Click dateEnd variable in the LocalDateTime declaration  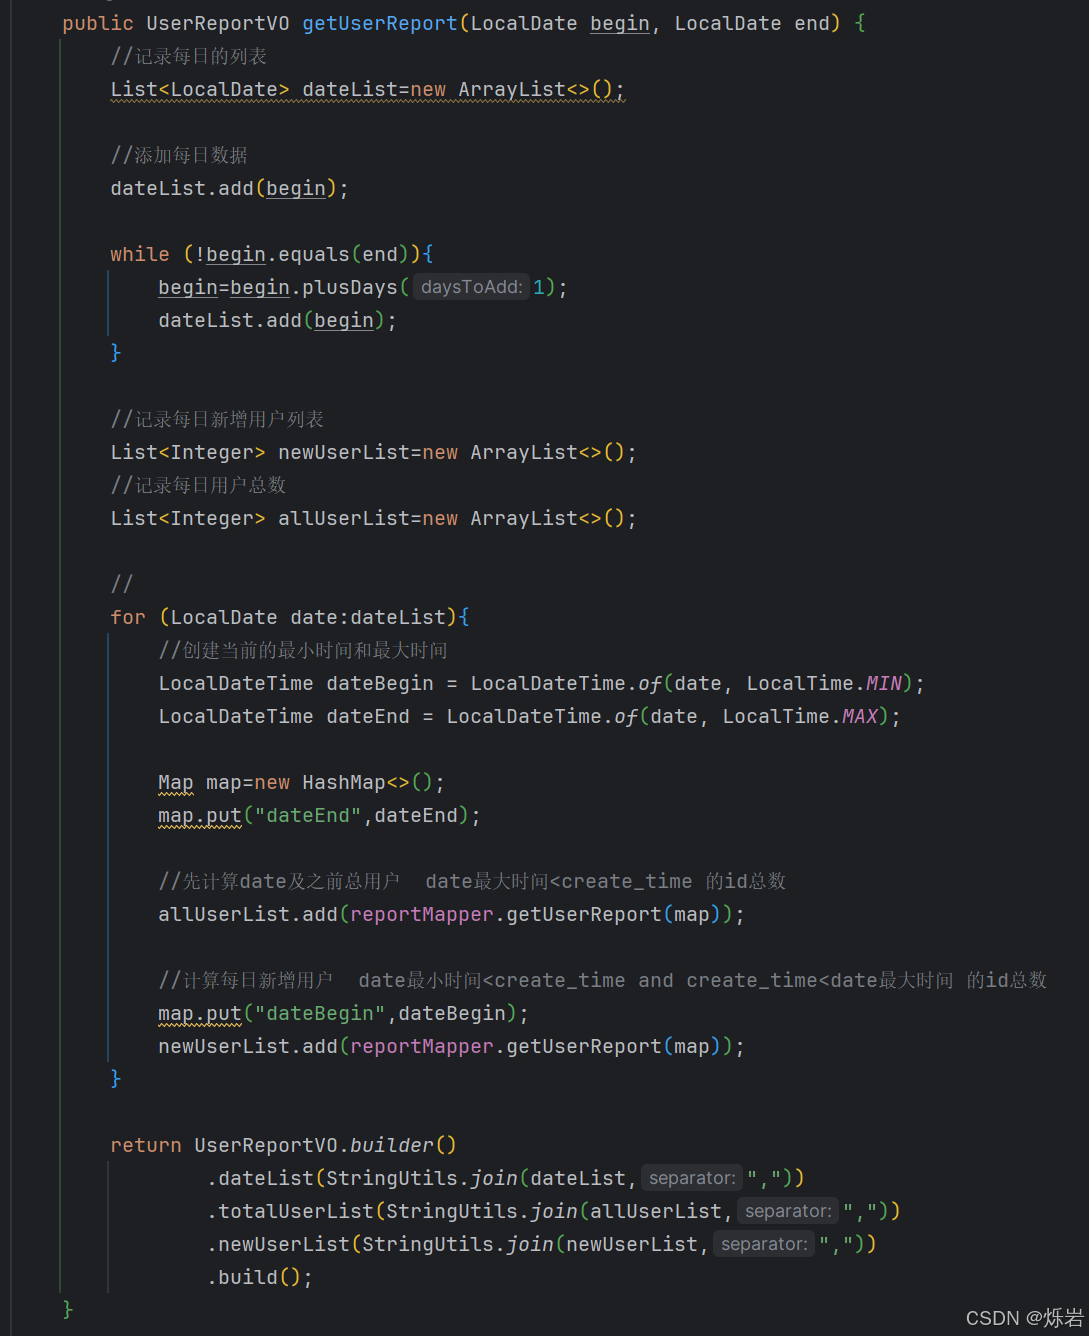tap(368, 716)
